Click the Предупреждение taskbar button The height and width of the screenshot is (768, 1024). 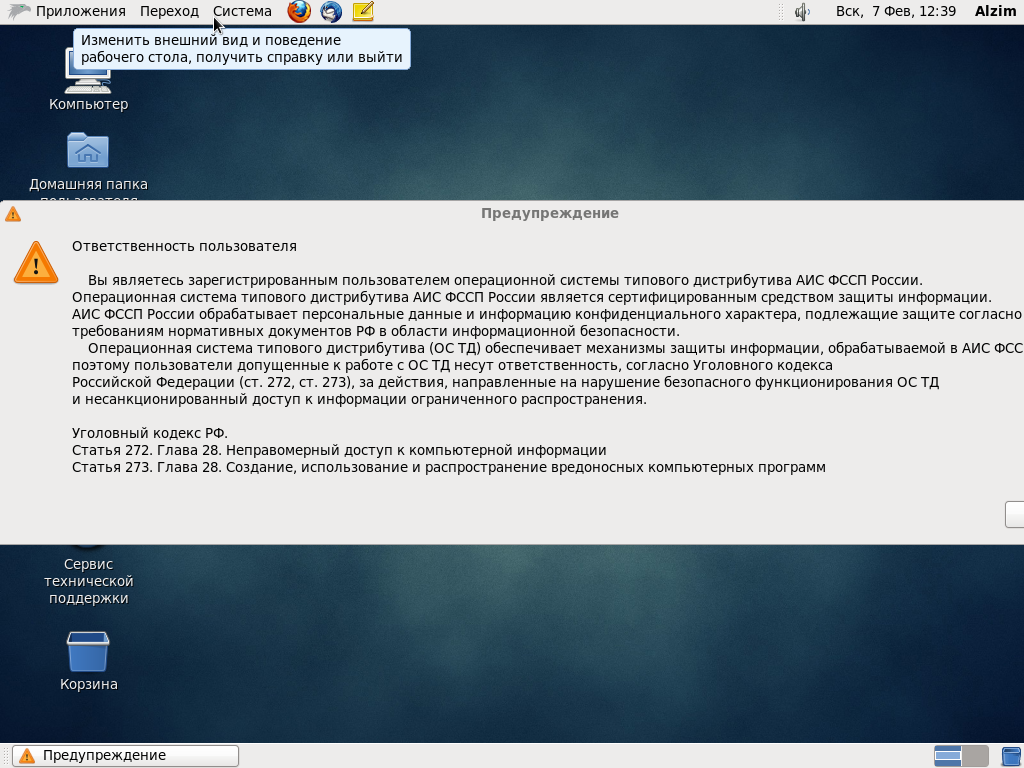click(125, 756)
